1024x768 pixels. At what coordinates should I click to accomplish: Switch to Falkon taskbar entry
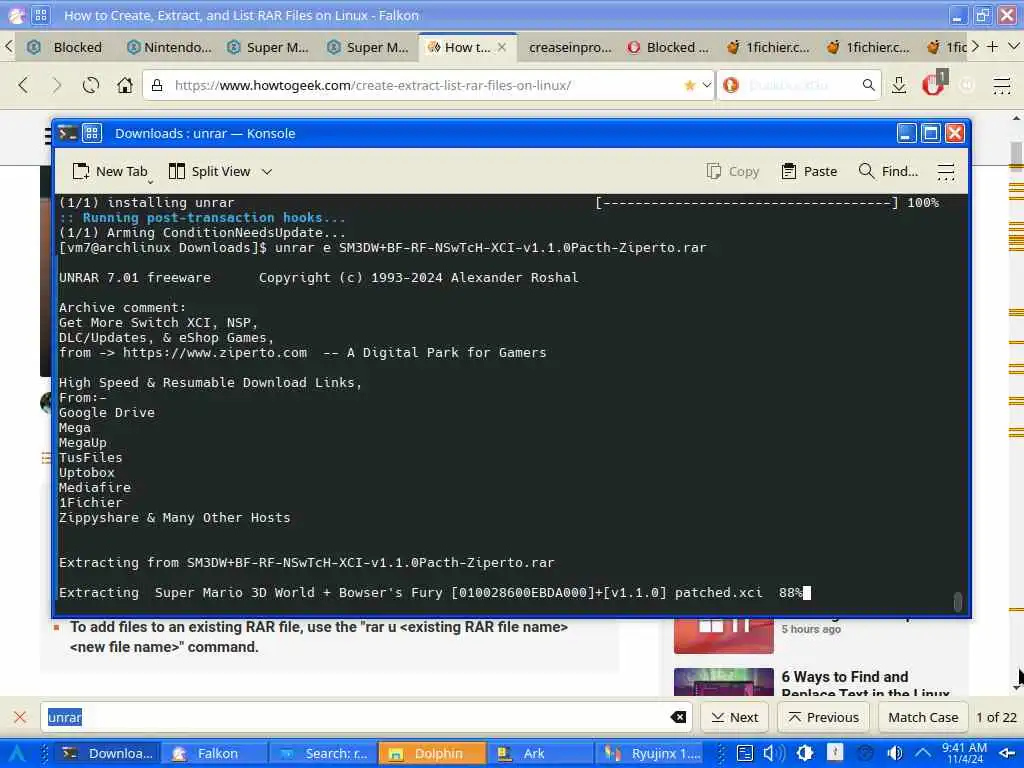pos(214,753)
